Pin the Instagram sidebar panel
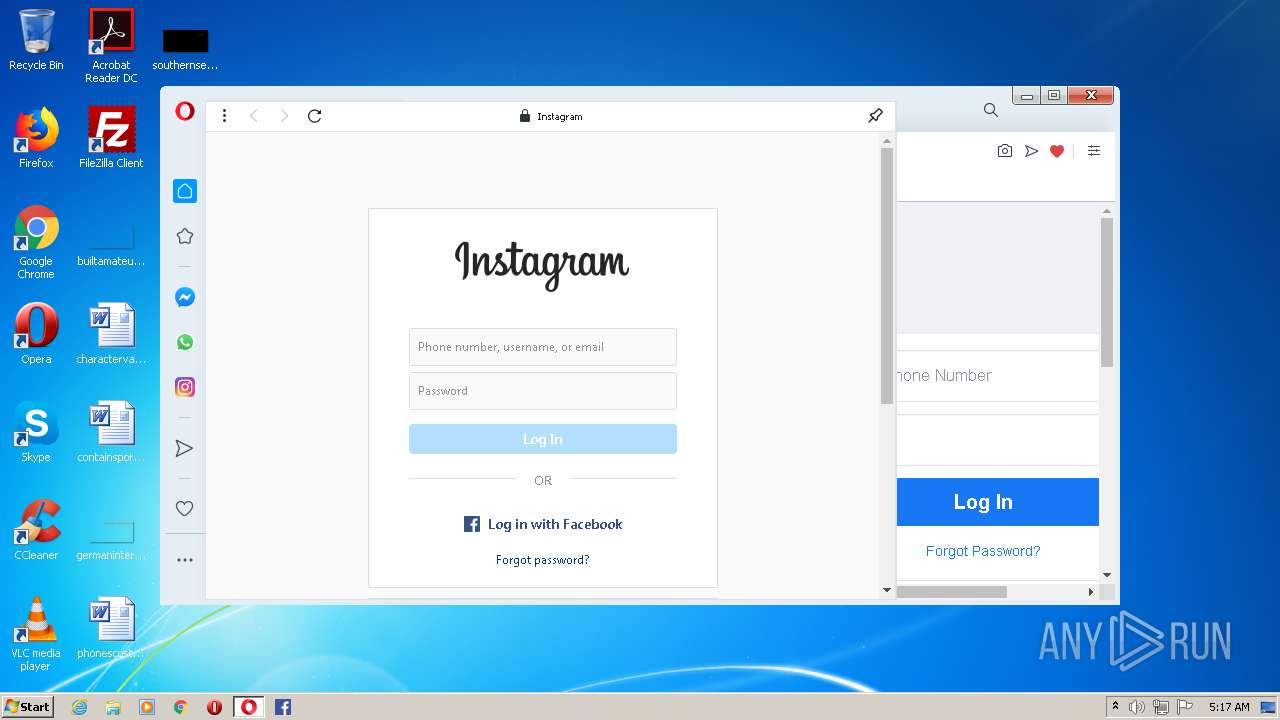 coord(875,116)
